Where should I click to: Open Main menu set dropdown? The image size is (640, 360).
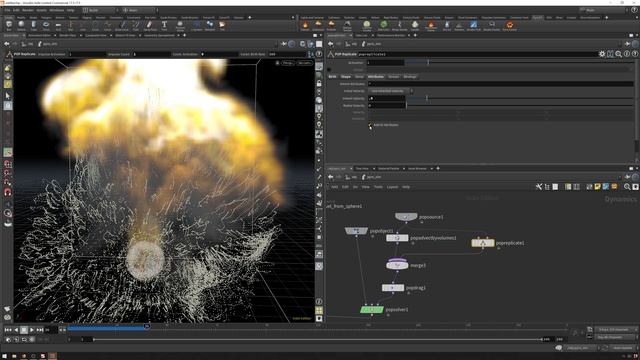140,10
